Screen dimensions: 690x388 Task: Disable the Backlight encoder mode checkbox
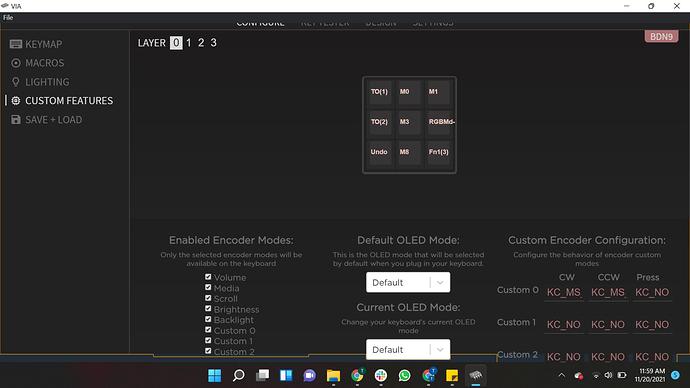point(208,319)
